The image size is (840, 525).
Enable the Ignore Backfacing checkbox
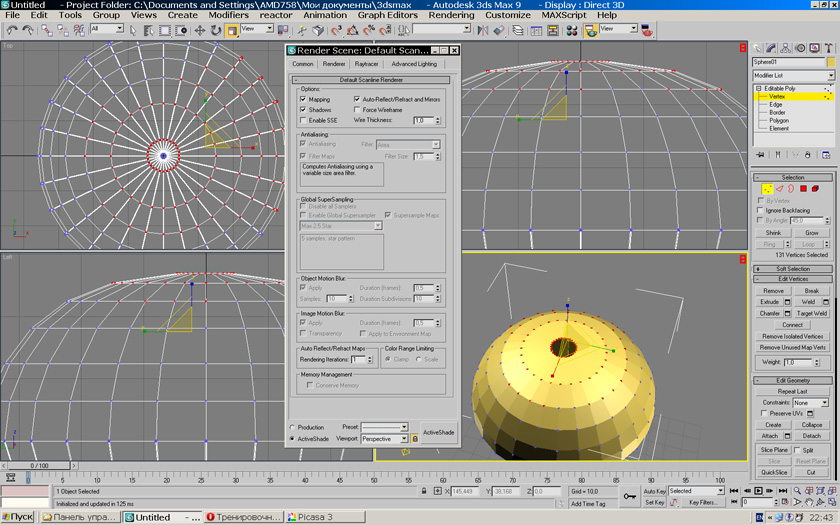[x=761, y=211]
